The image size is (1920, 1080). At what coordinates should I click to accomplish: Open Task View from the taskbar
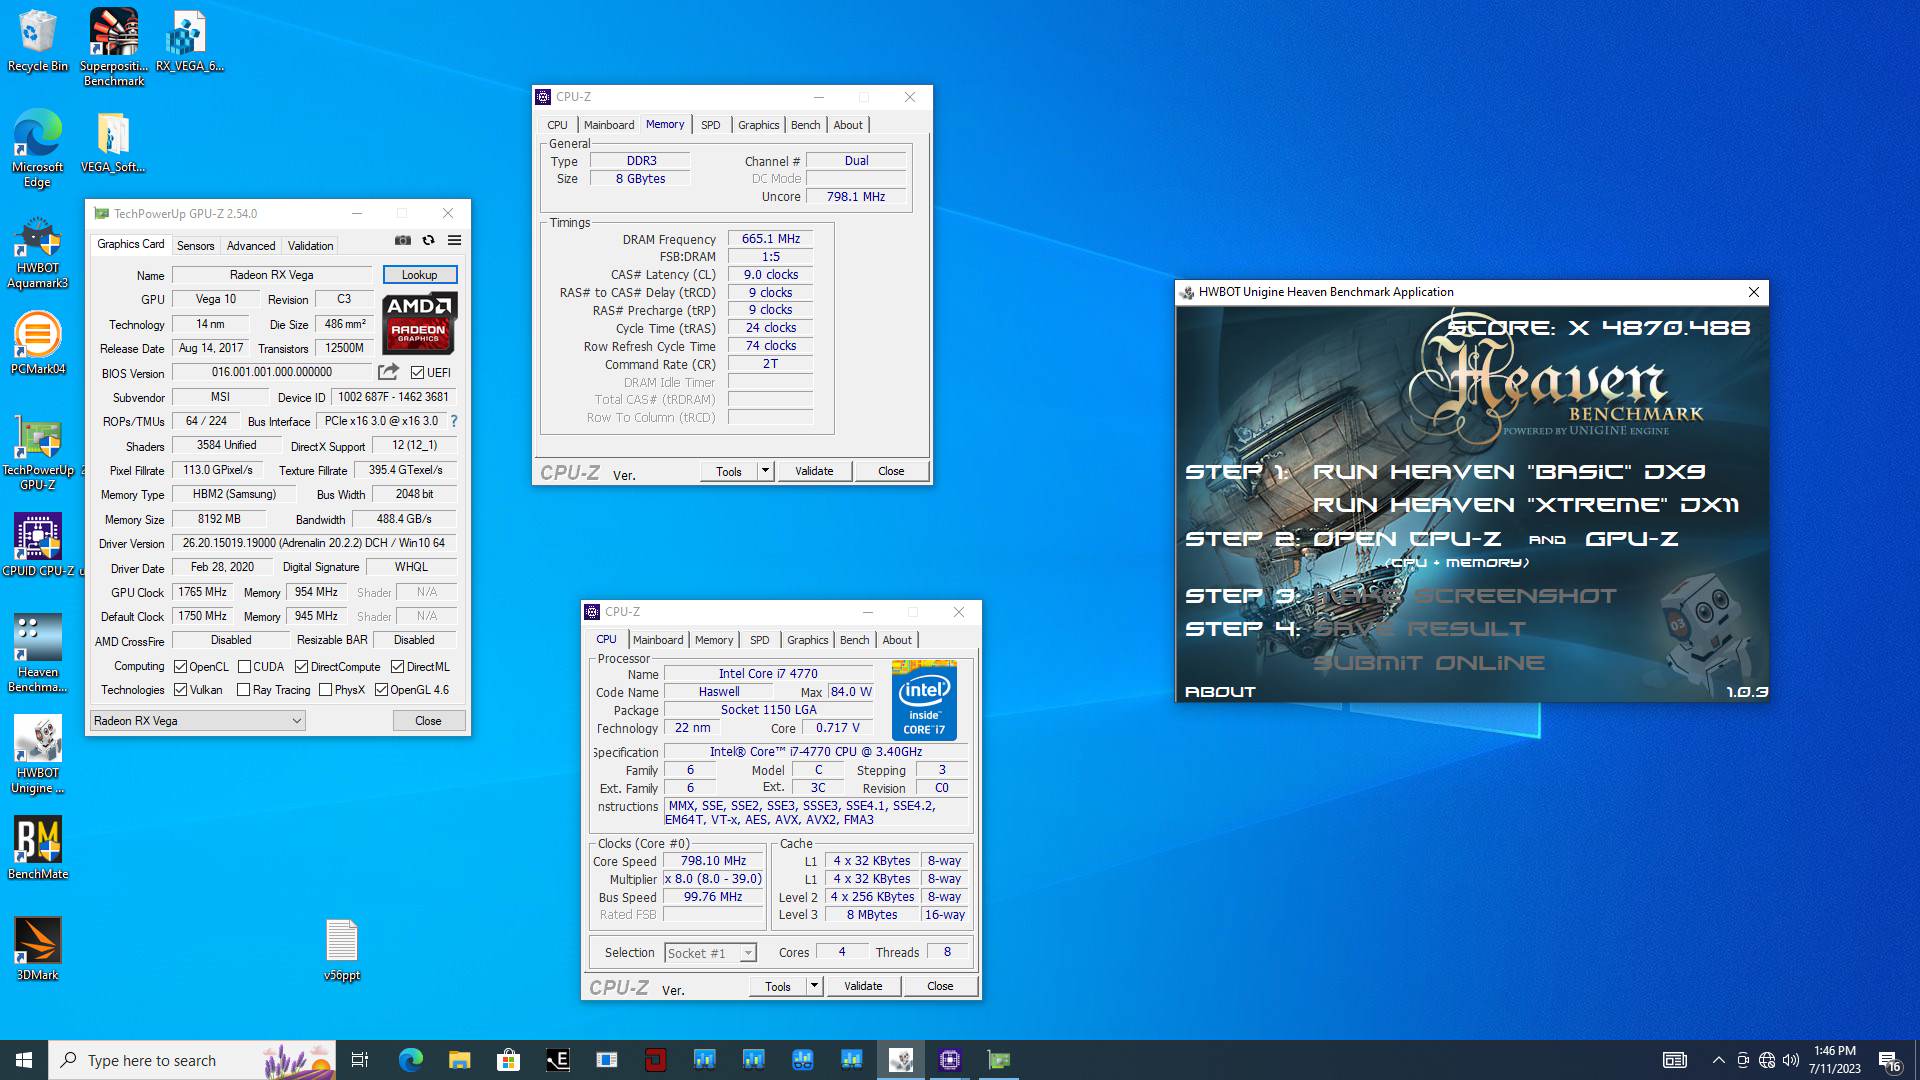(x=360, y=1060)
